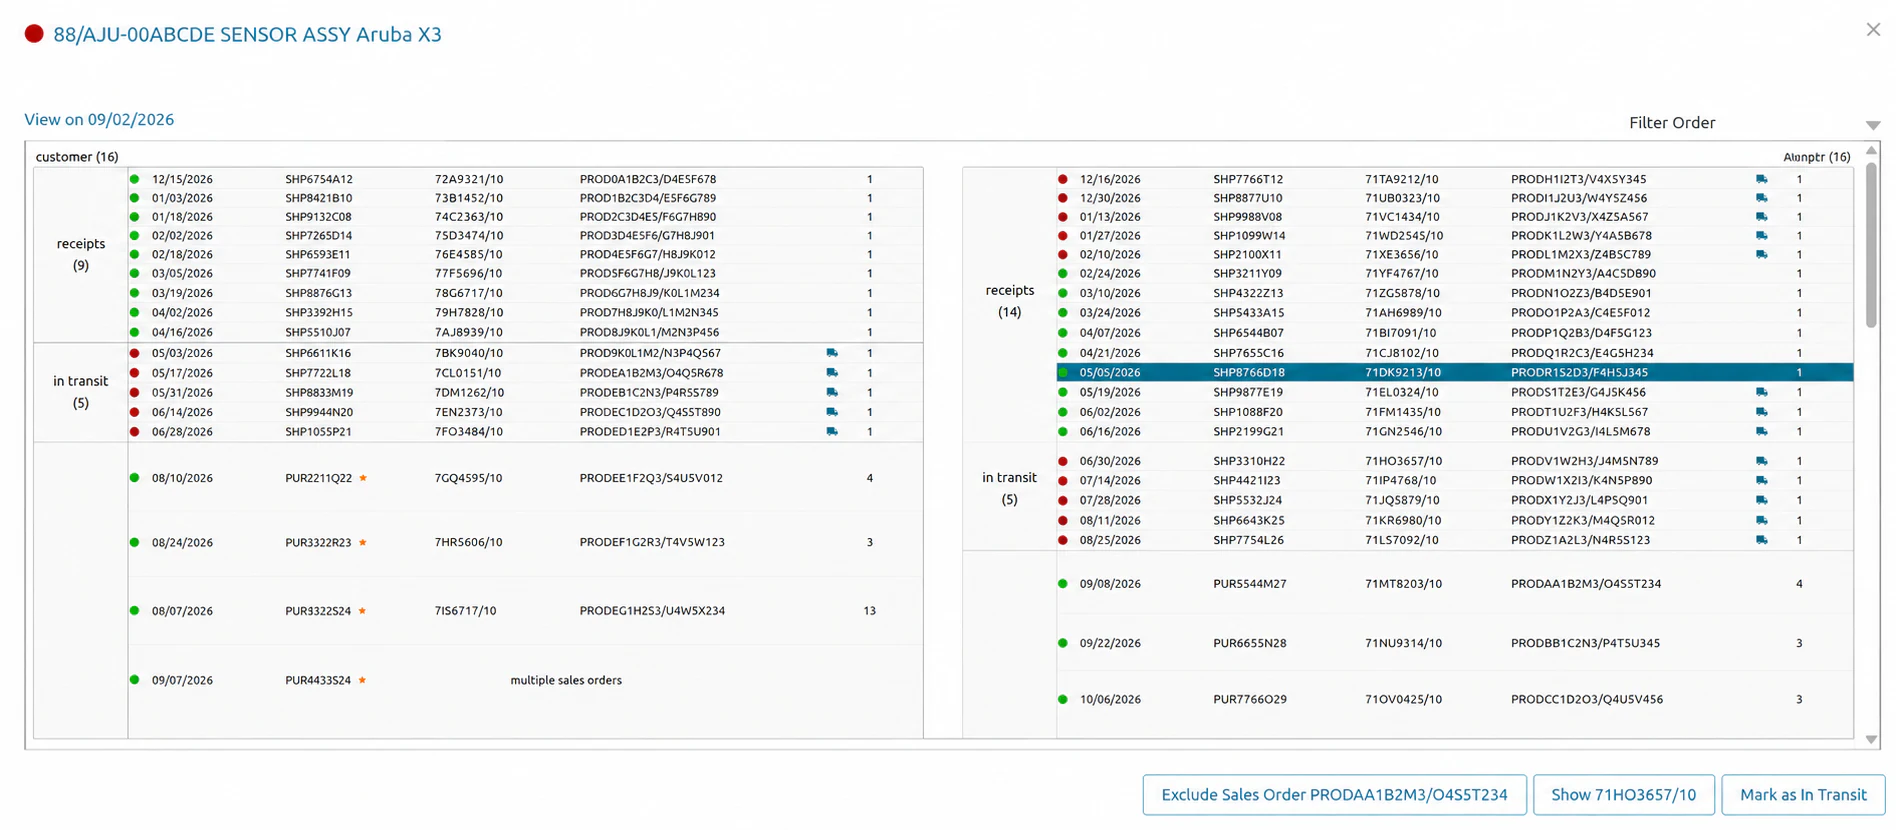Click star icon next to PUR2211Q22

[363, 478]
